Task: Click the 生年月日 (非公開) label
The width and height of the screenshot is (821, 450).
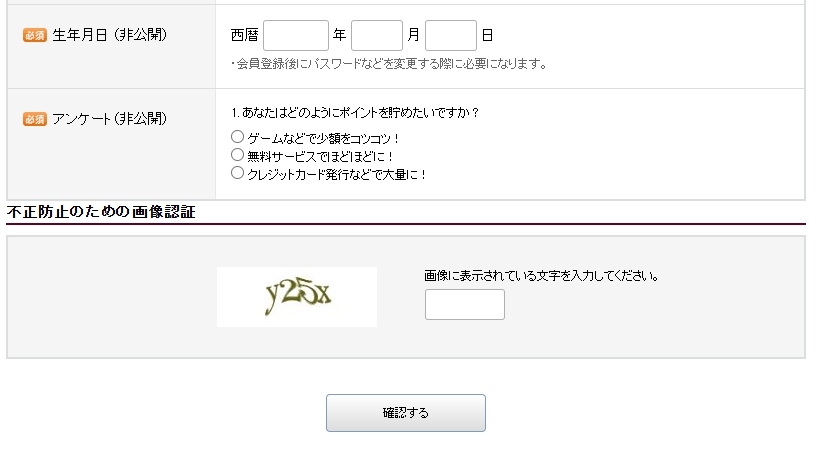Action: click(x=109, y=35)
